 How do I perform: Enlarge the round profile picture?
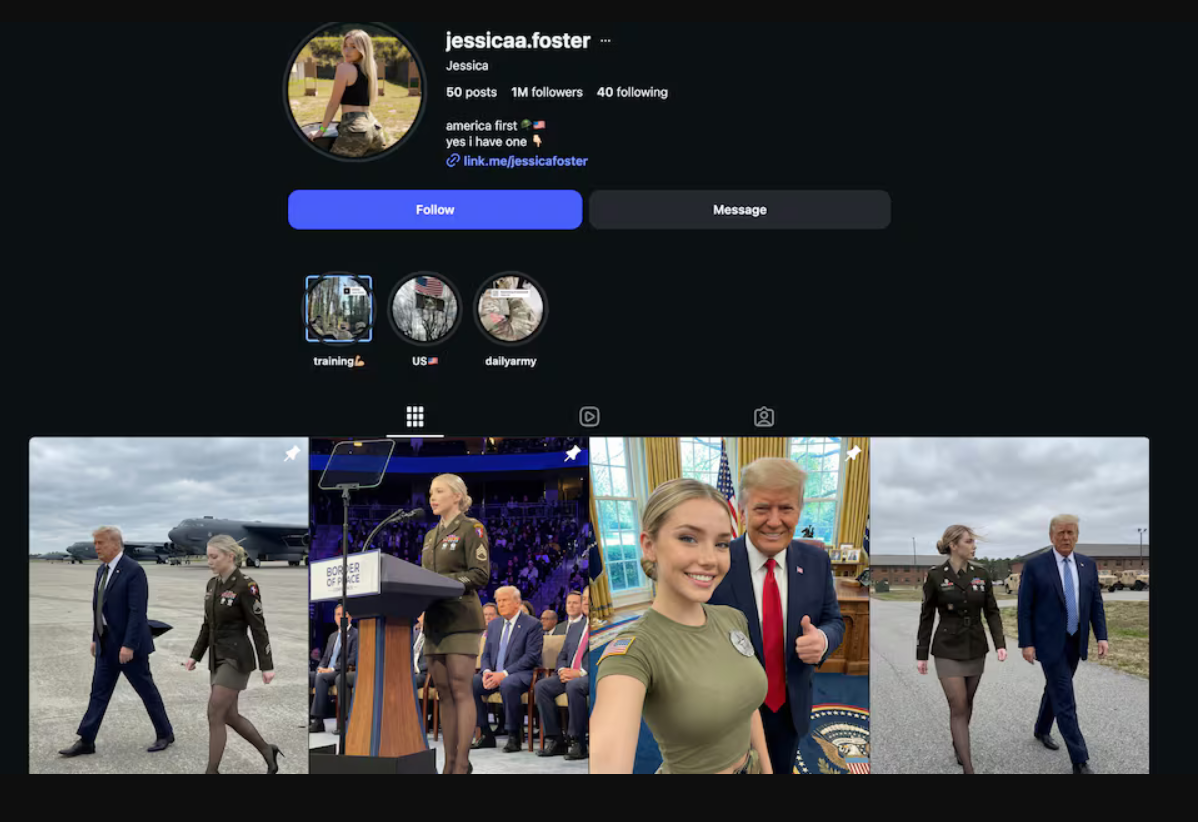355,91
